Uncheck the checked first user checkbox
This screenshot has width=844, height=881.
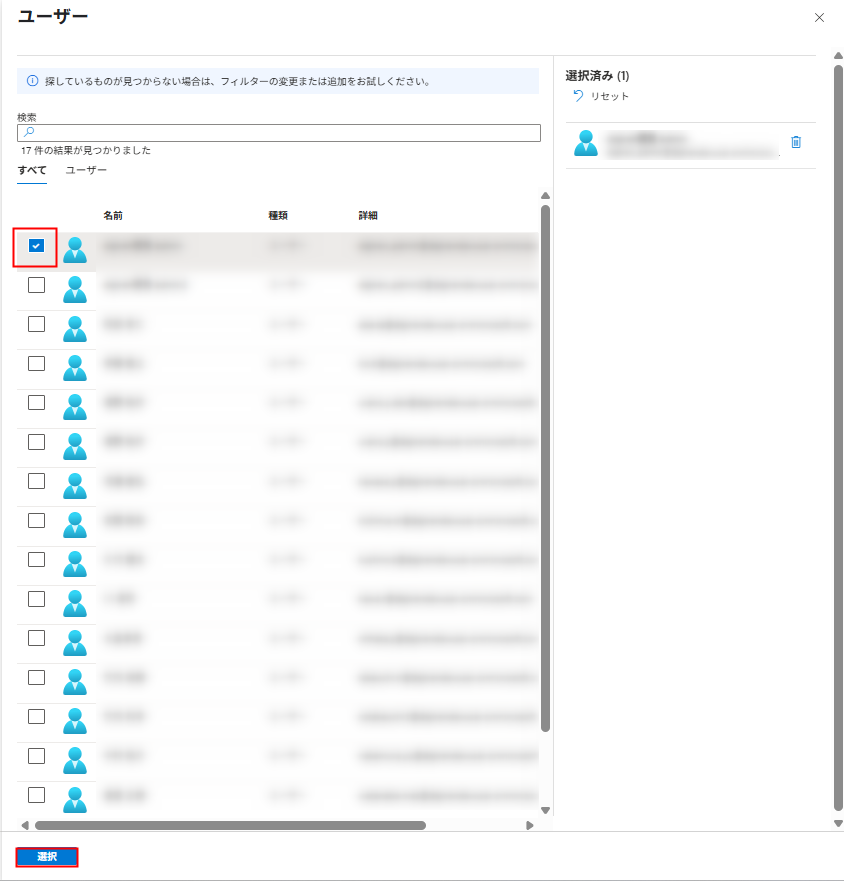click(37, 246)
